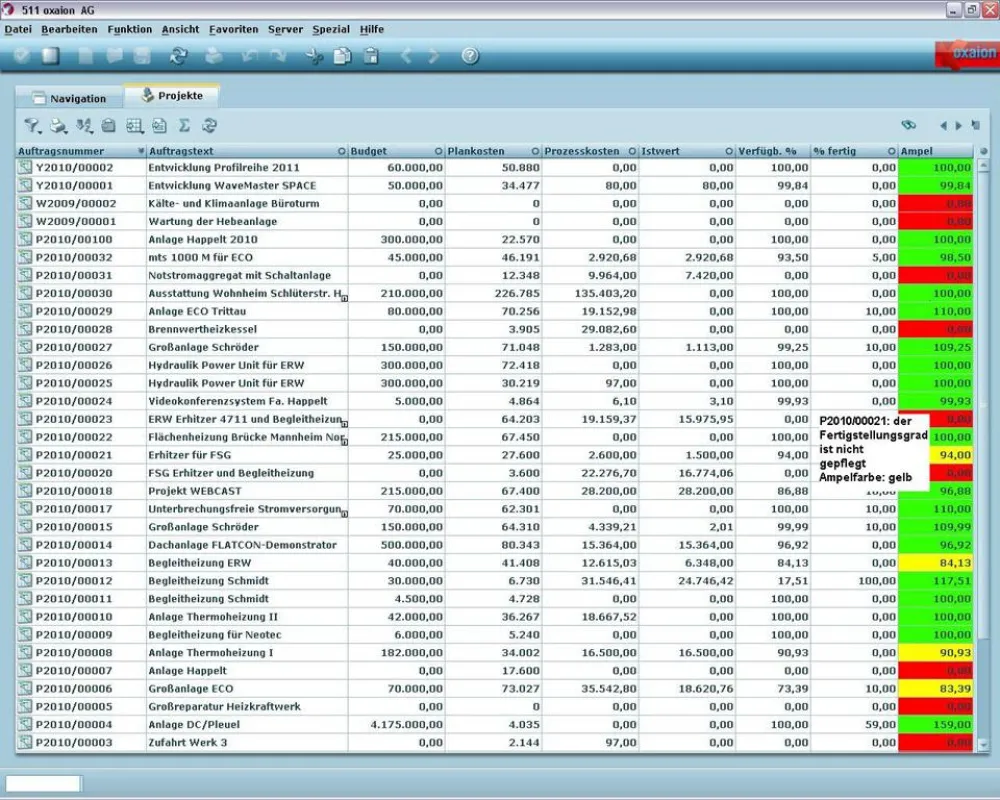Viewport: 1000px width, 800px height.
Task: Select Auftragstext 'Großreparatur Heizkraftwerk'
Action: pos(224,707)
